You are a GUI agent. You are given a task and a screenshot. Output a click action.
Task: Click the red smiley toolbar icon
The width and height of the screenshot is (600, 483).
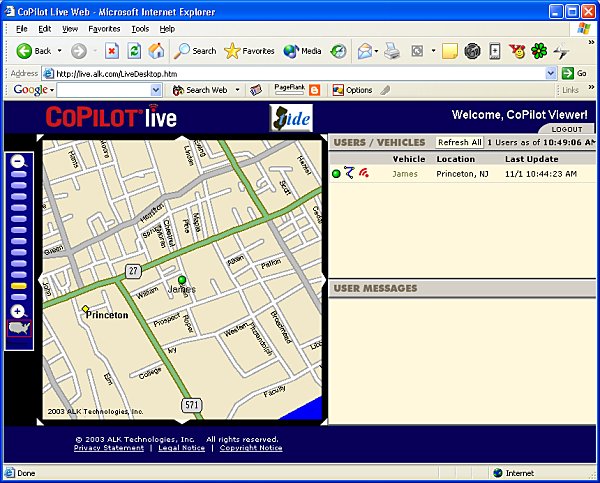(x=517, y=51)
